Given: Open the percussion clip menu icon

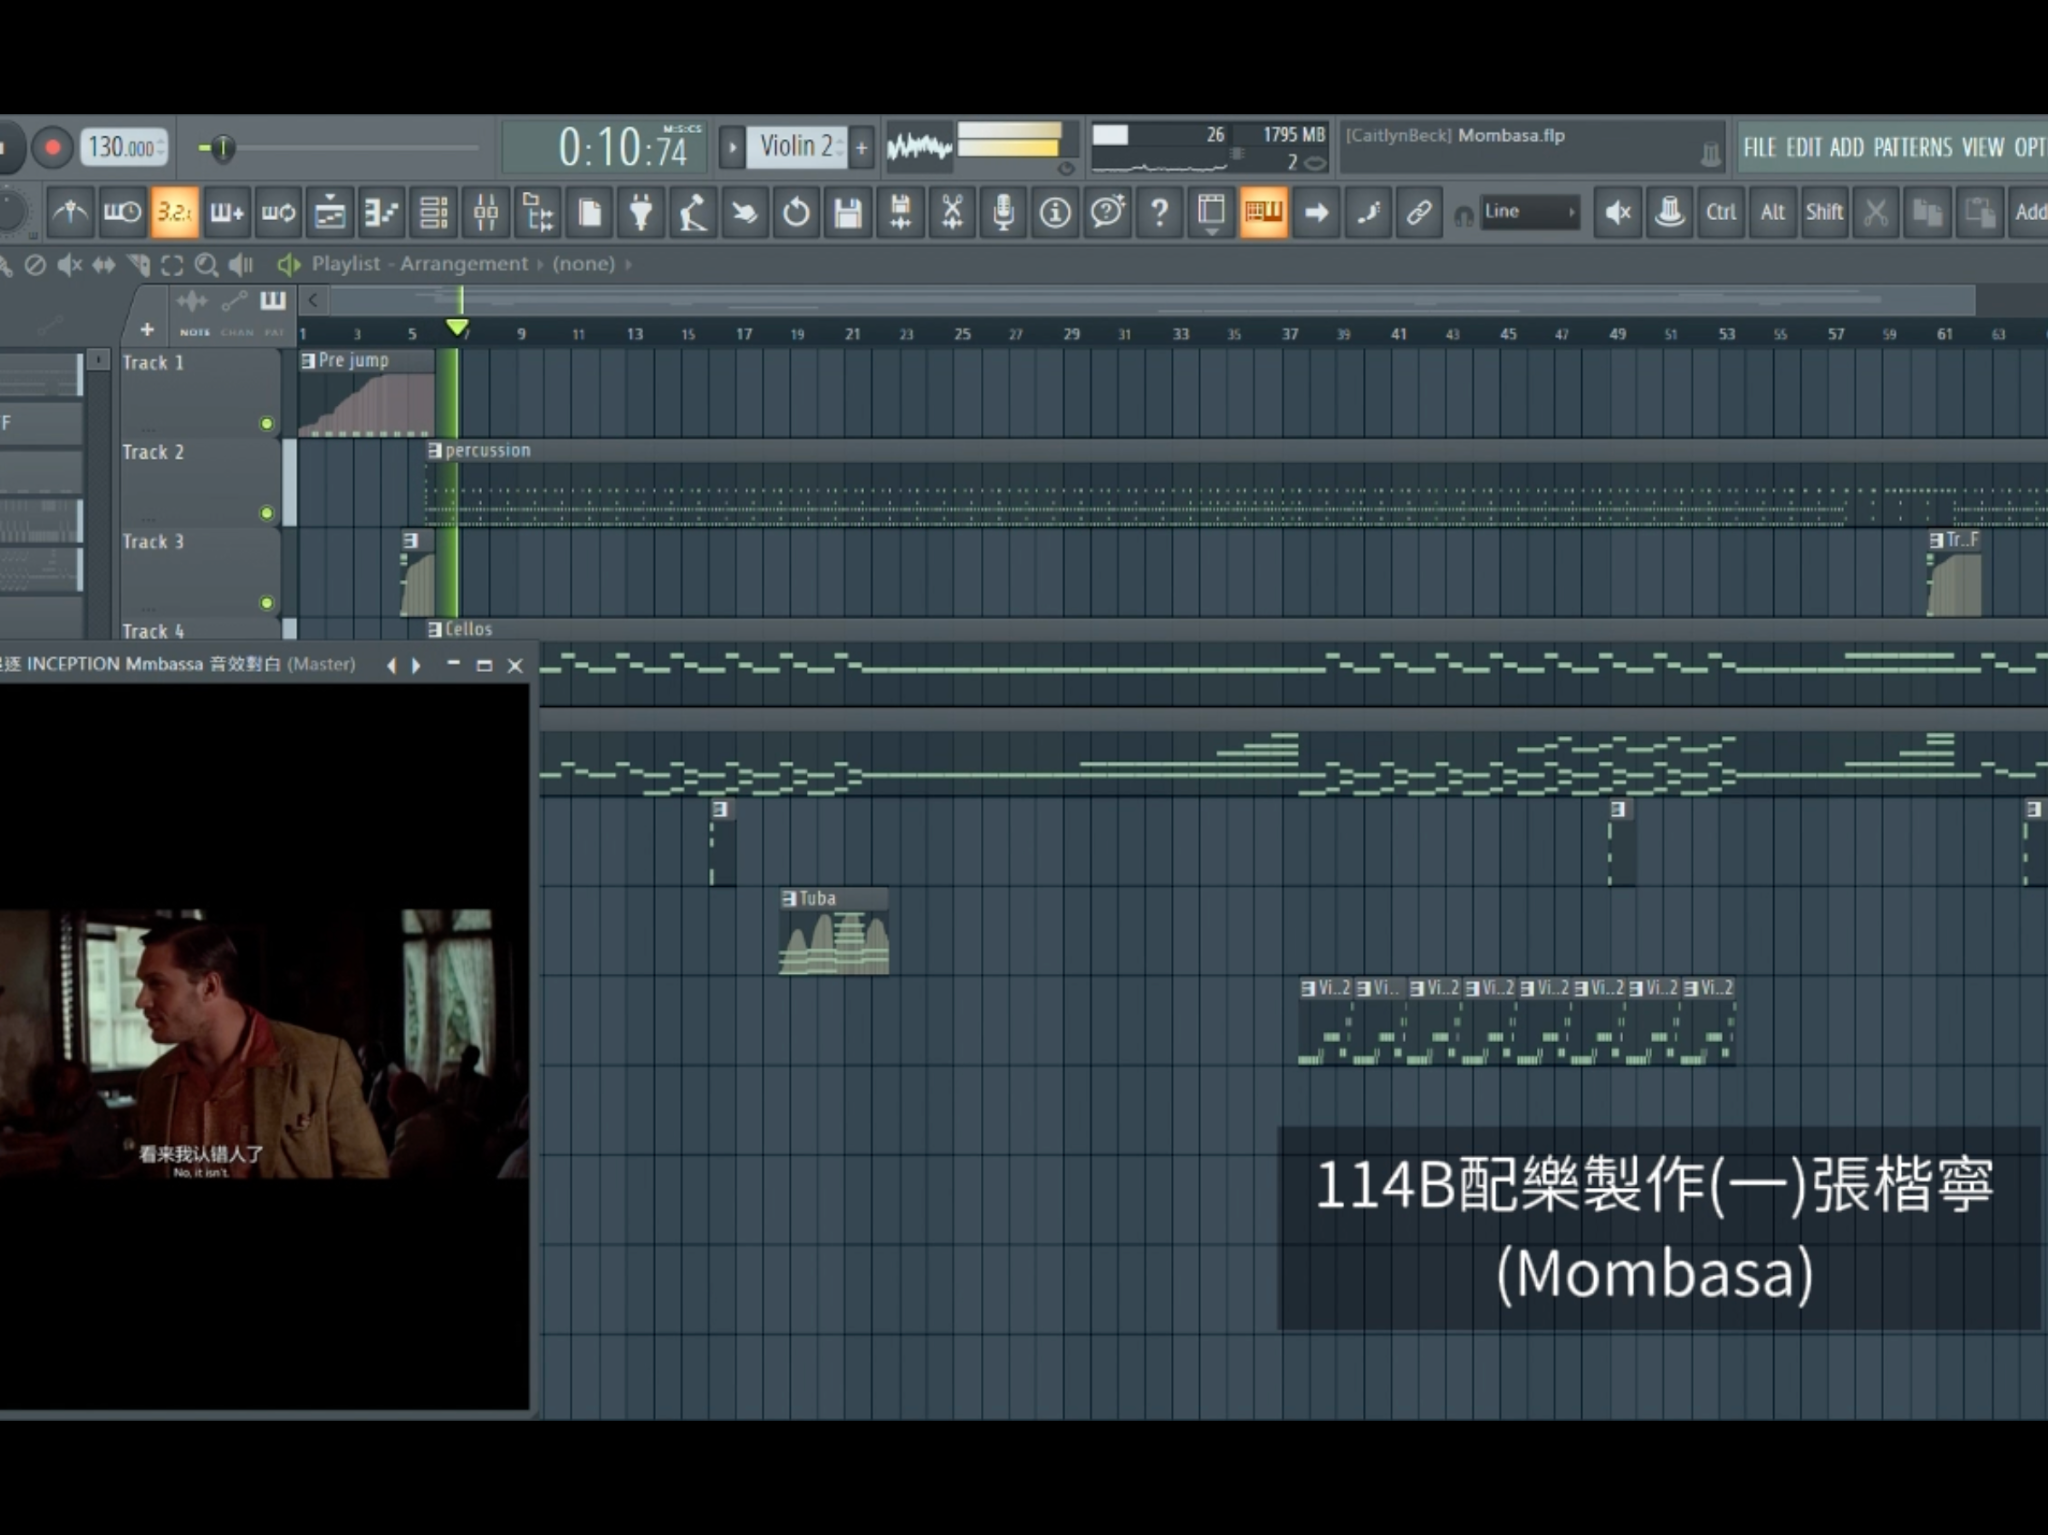Looking at the screenshot, I should pos(435,451).
